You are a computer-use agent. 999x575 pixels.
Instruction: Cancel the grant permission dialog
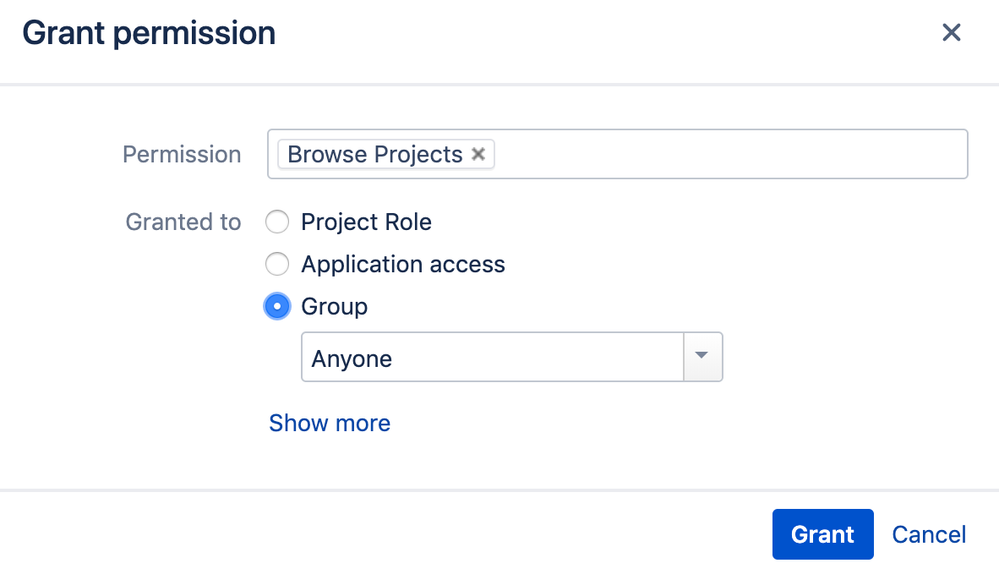point(929,535)
